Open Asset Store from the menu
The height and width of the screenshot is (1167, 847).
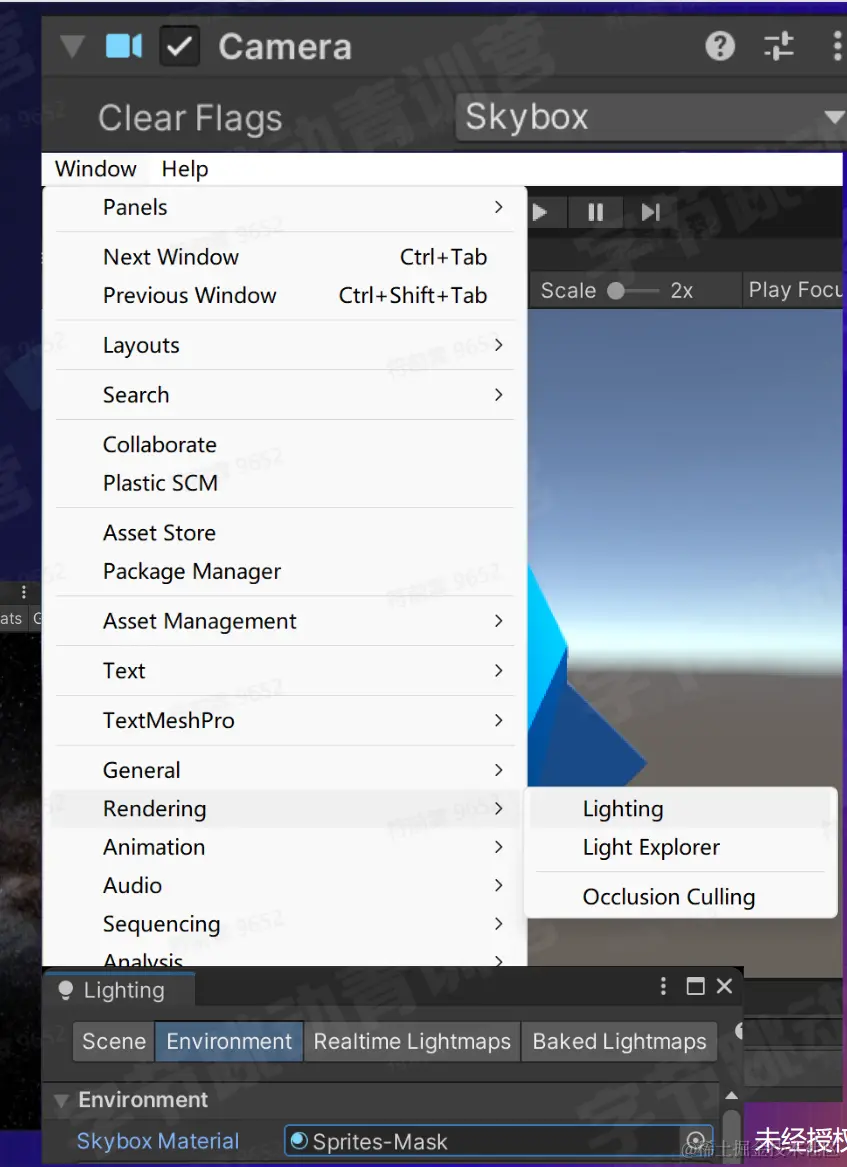click(x=285, y=533)
